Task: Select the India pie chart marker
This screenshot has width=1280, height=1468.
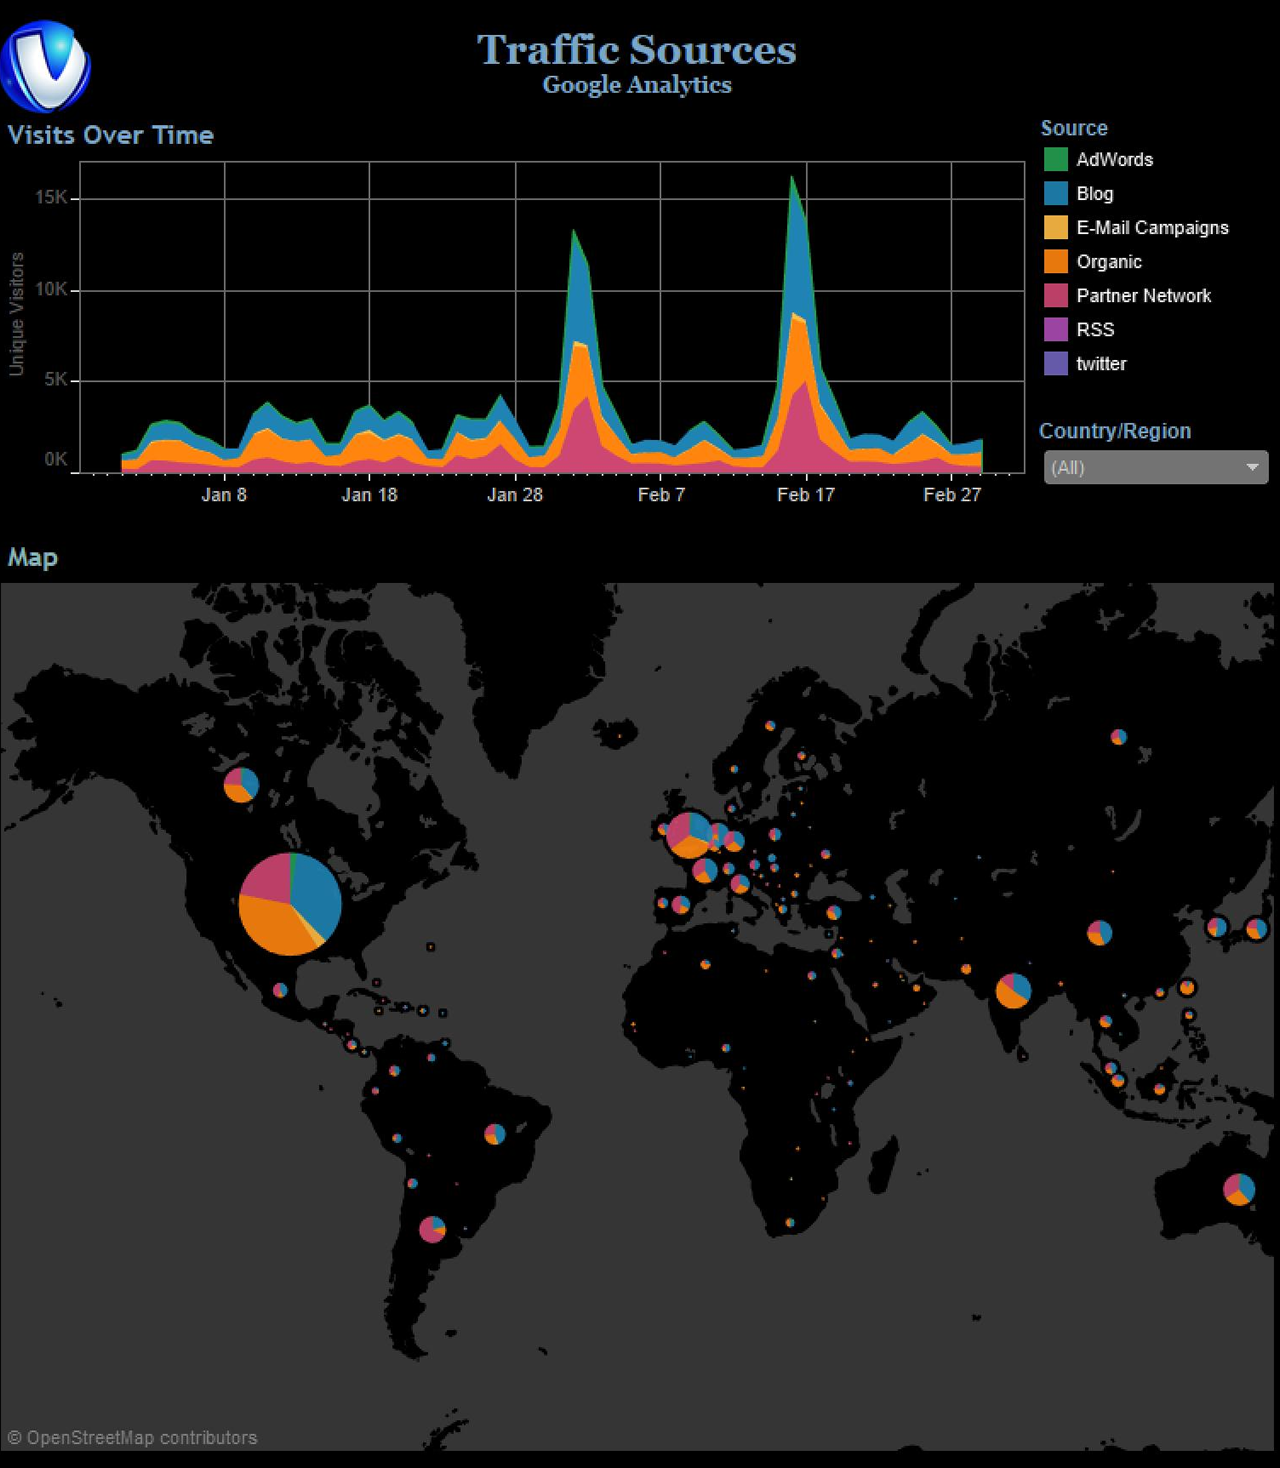Action: click(x=1013, y=990)
